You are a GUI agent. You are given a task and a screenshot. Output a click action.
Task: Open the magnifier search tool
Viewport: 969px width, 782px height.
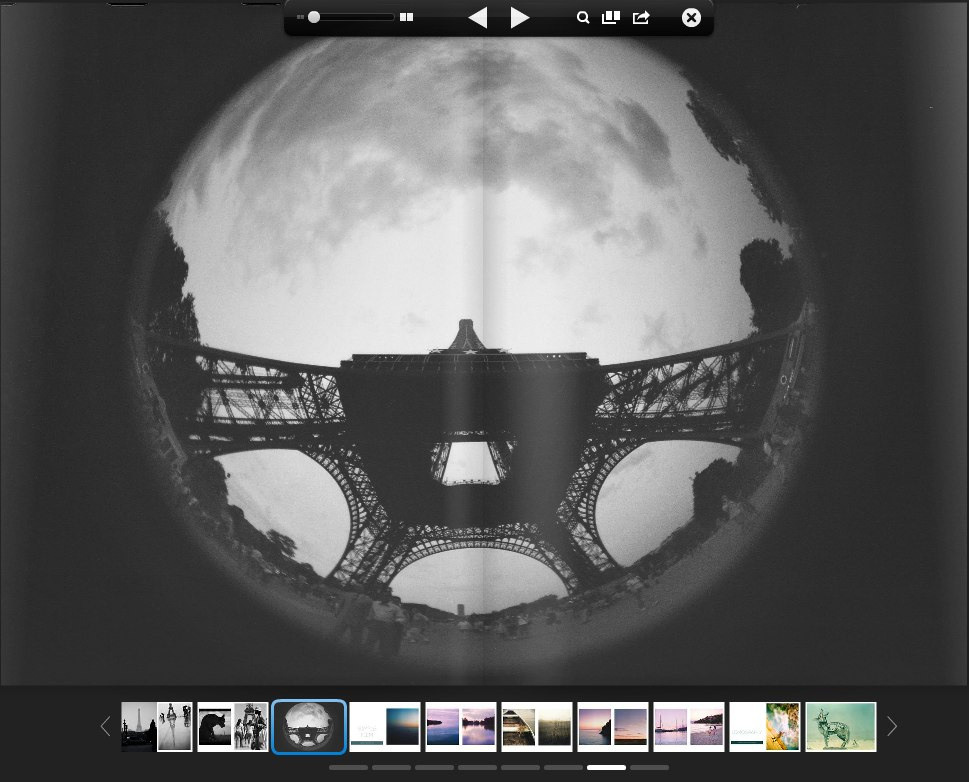pos(583,18)
